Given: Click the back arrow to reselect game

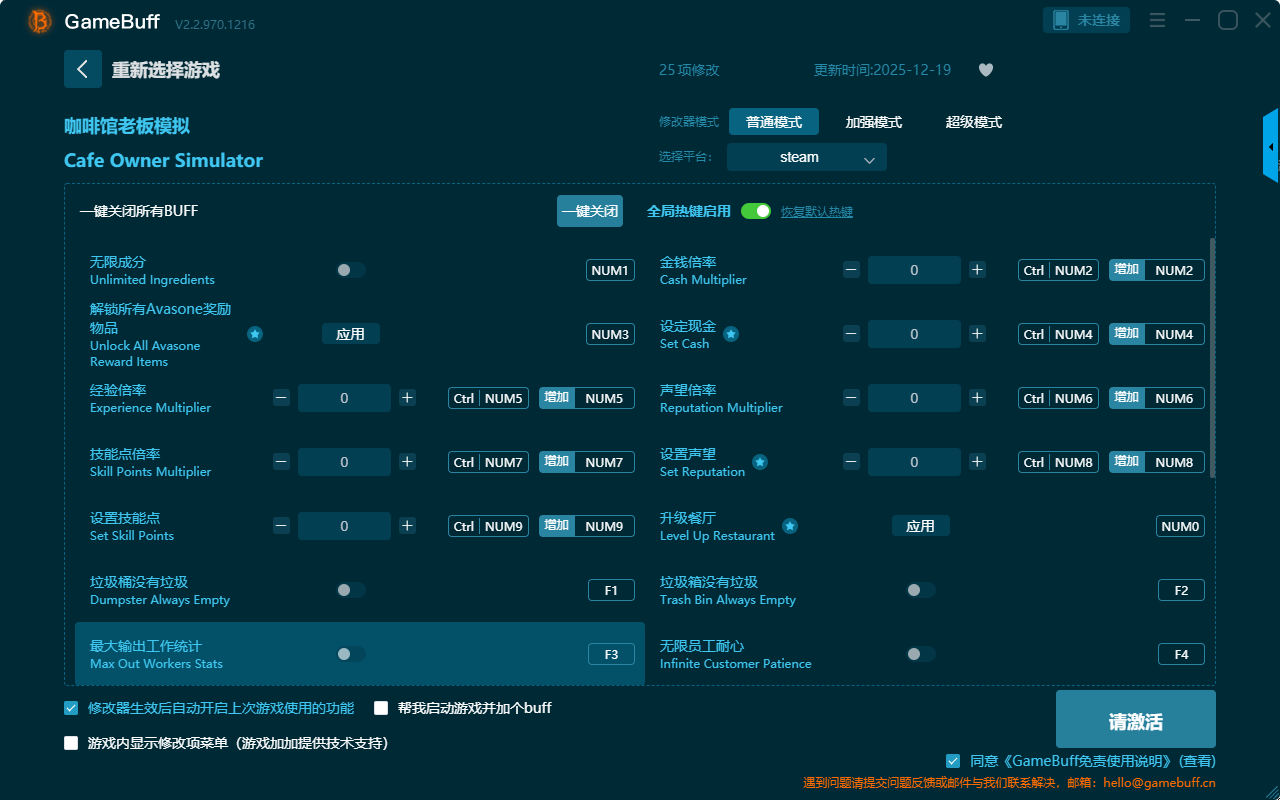Looking at the screenshot, I should click(x=83, y=69).
